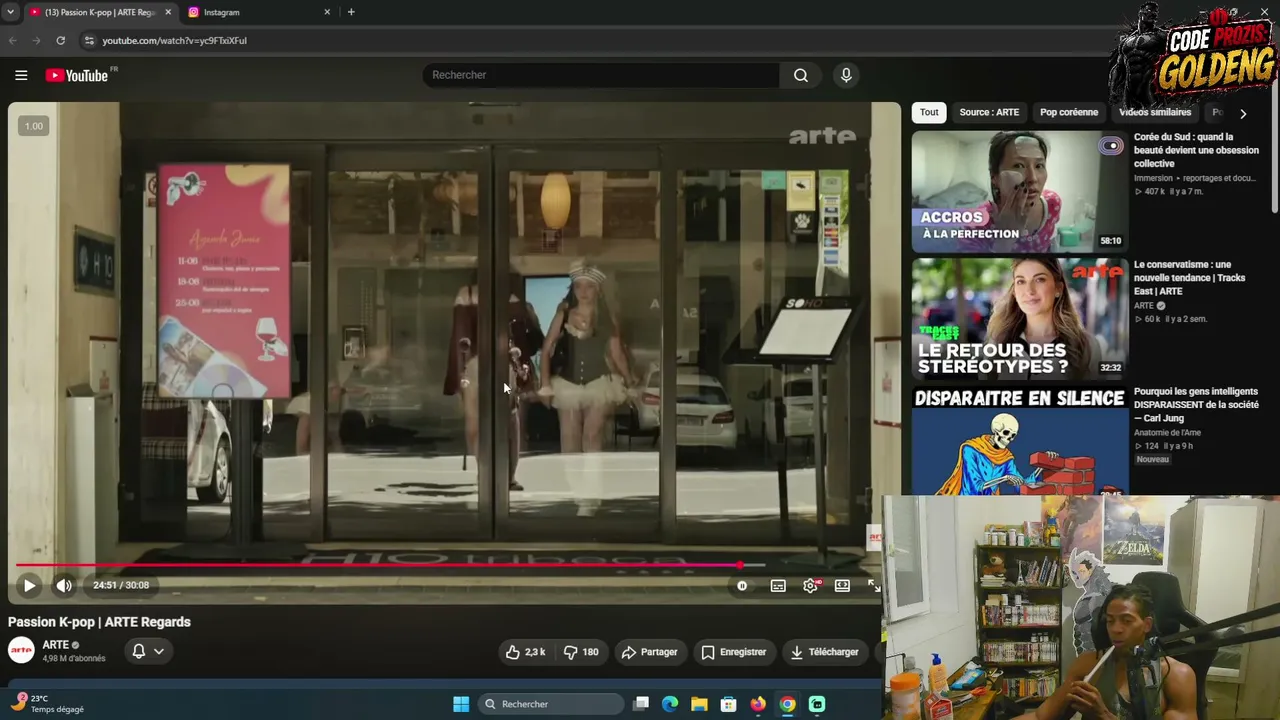1280x720 pixels.
Task: Open the ARTE channel avatar
Action: click(x=21, y=650)
